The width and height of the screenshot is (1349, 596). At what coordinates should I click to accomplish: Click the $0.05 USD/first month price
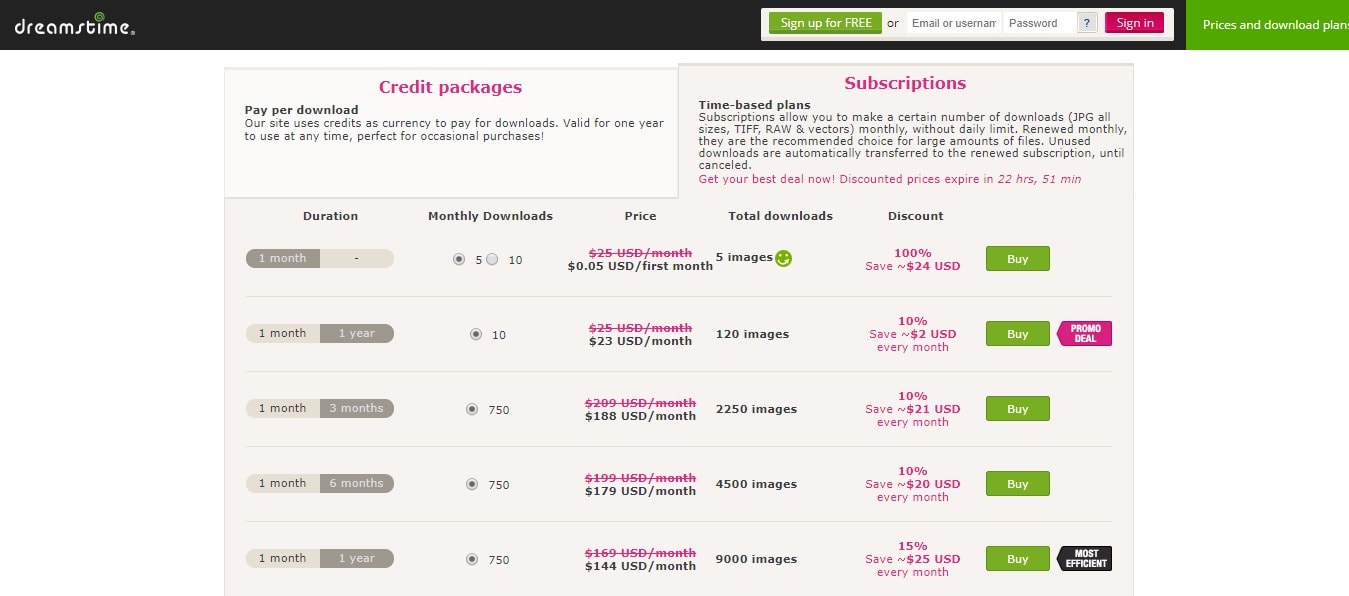pos(640,266)
